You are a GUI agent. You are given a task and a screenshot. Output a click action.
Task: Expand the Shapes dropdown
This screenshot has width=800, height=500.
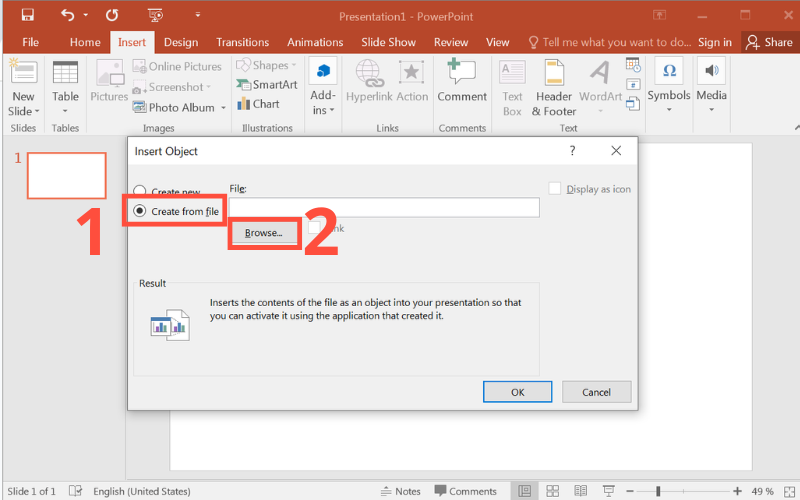[x=263, y=66]
